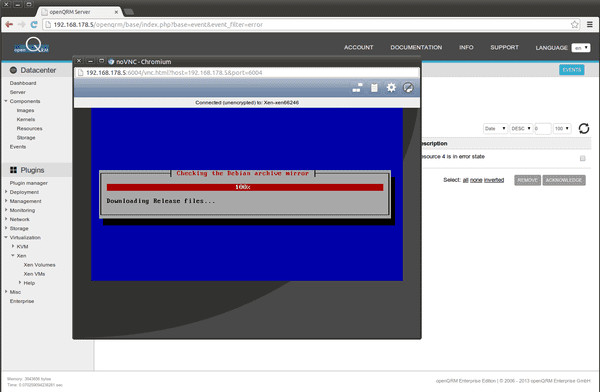Viewport: 600px width, 392px height.
Task: Expand the KVM tree item
Action: 13,246
